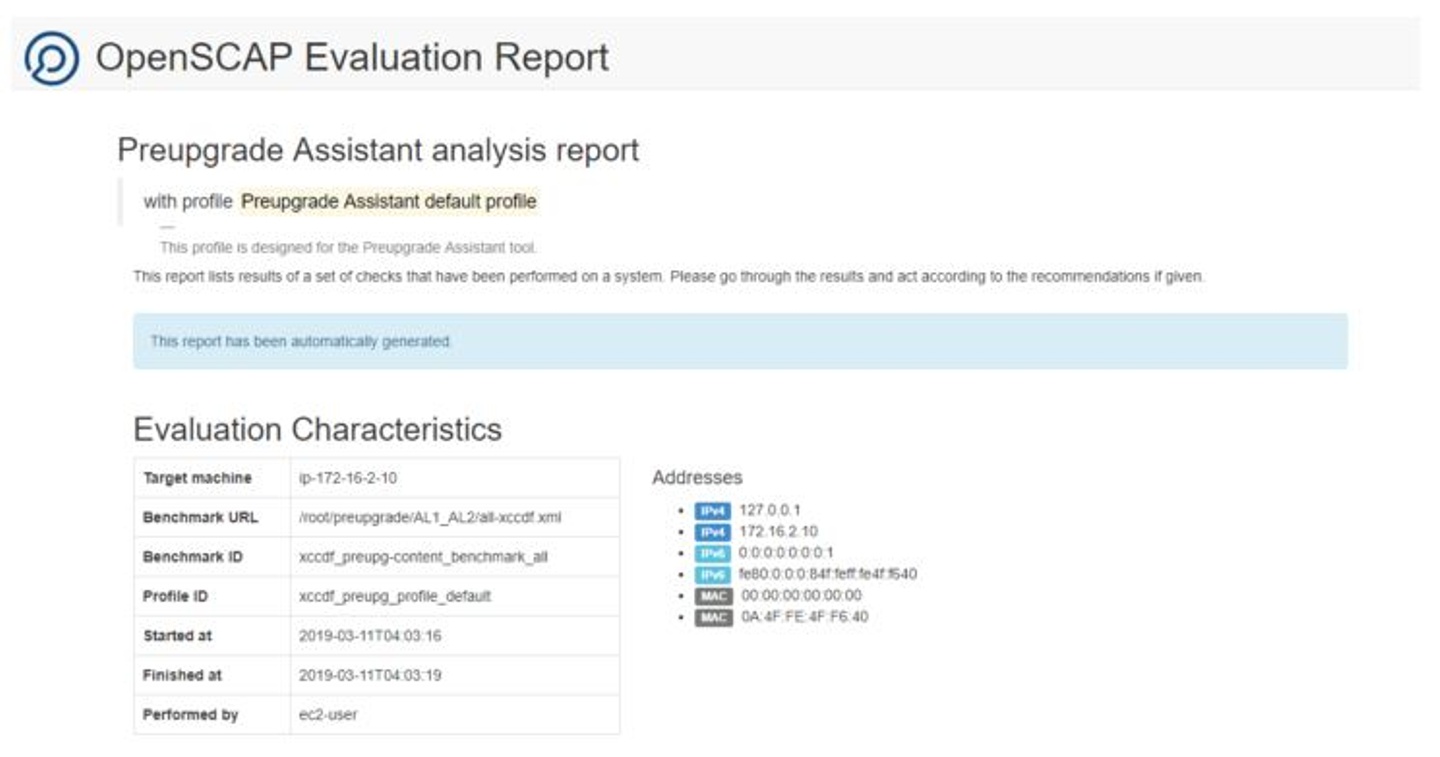Click the Addresses heading
Viewport: 1440px width, 757px height.
click(x=697, y=478)
